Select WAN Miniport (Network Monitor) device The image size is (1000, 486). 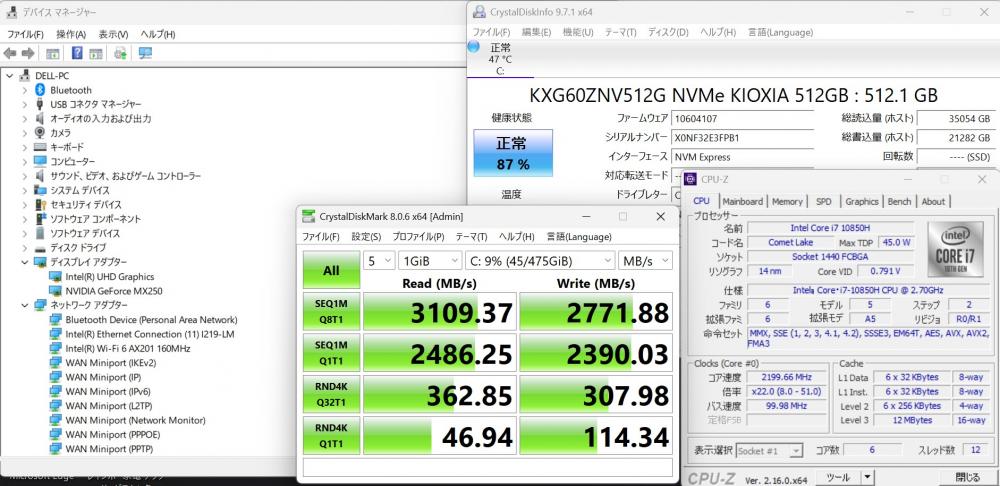pos(135,420)
